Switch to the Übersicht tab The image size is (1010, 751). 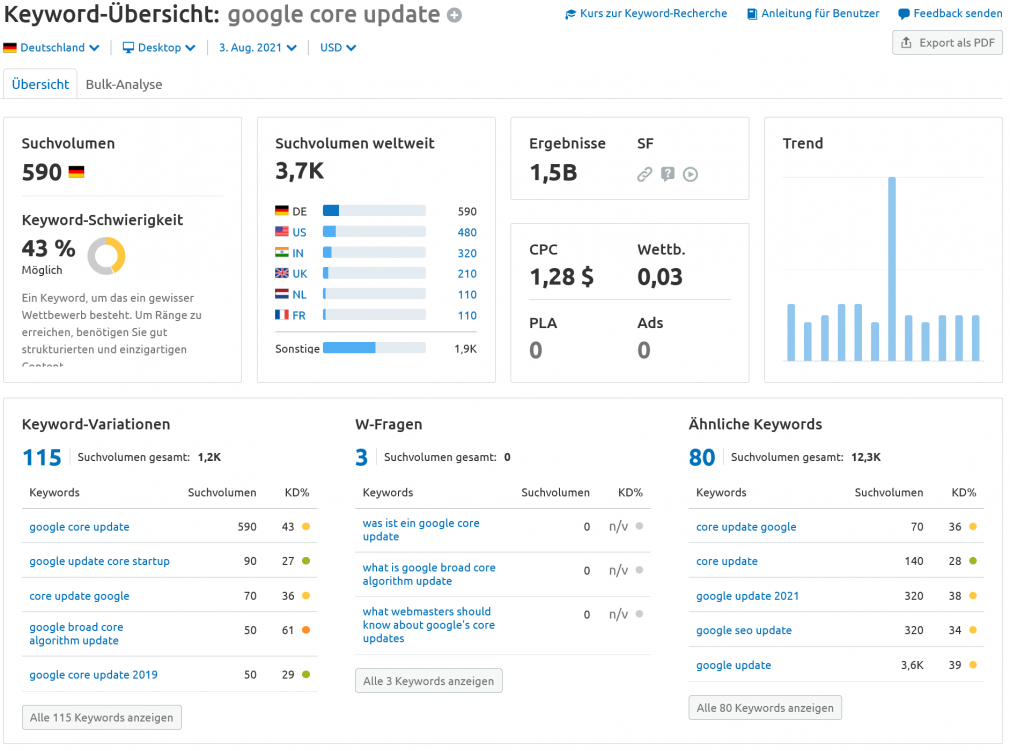pos(41,84)
